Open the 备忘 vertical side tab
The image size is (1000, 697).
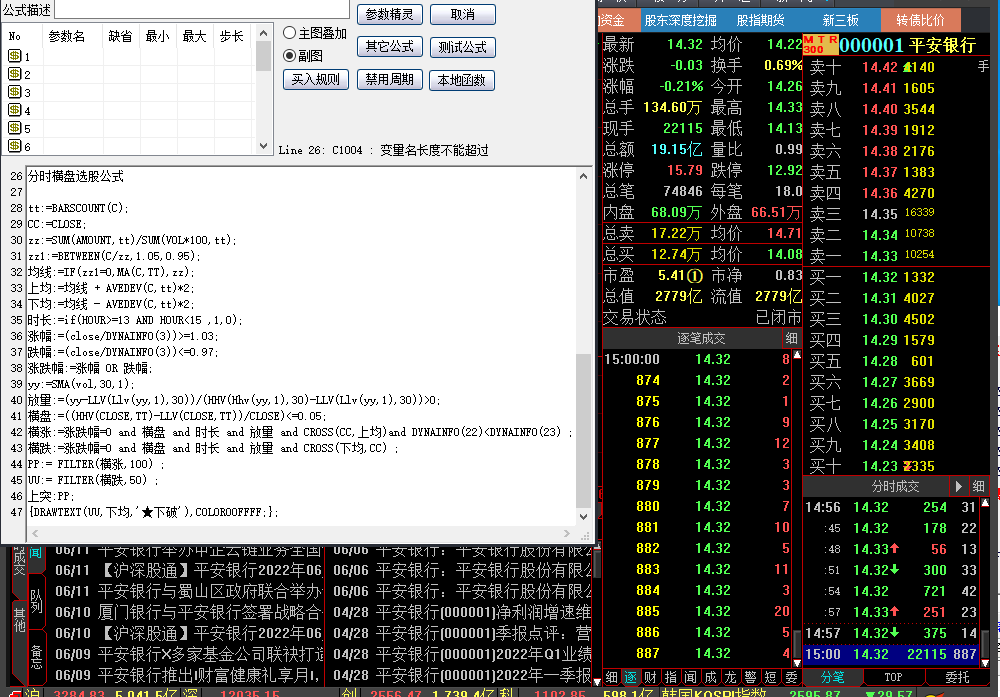36,656
